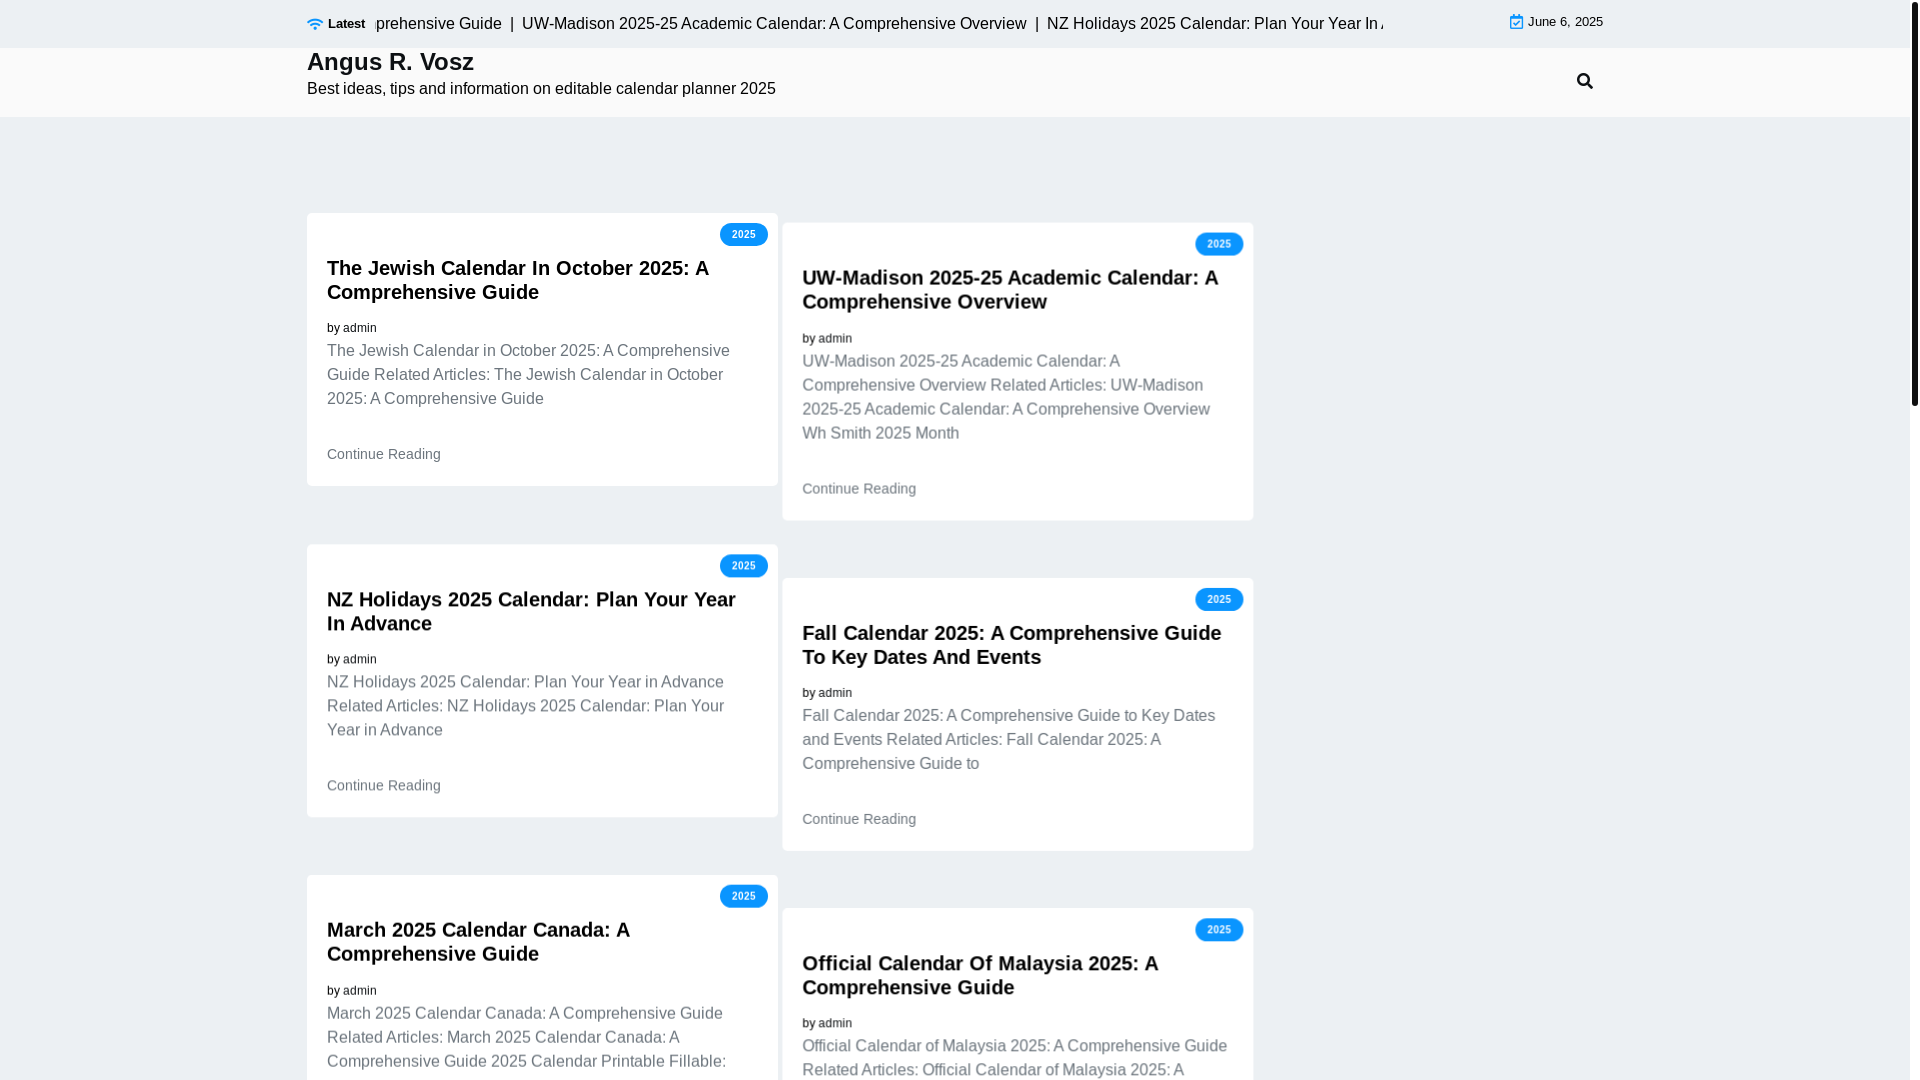Click the NZ Holidays article excerpt text
Viewport: 1920px width, 1080px height.
[x=525, y=706]
